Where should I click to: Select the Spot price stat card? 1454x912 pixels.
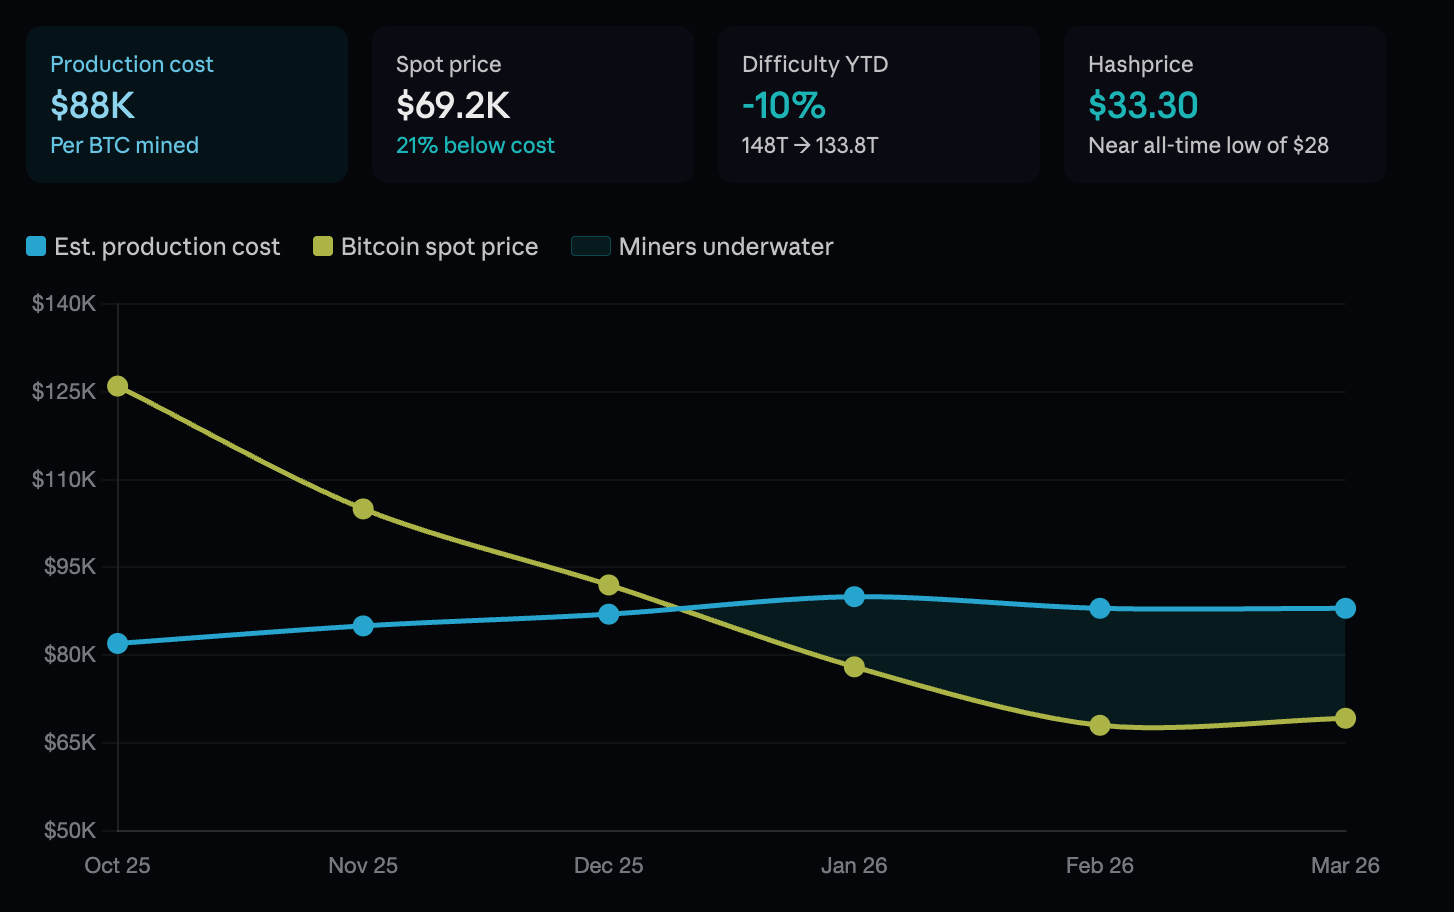[x=533, y=104]
